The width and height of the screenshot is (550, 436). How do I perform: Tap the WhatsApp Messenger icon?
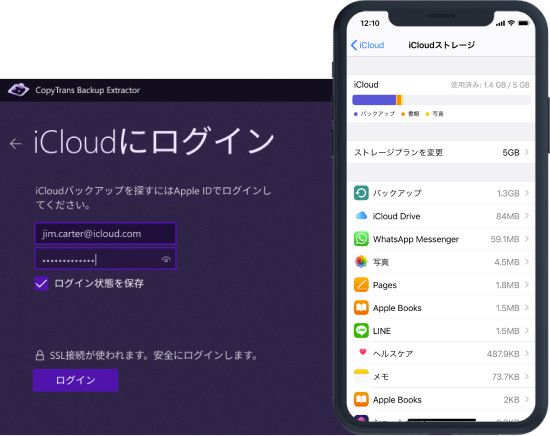[x=361, y=239]
